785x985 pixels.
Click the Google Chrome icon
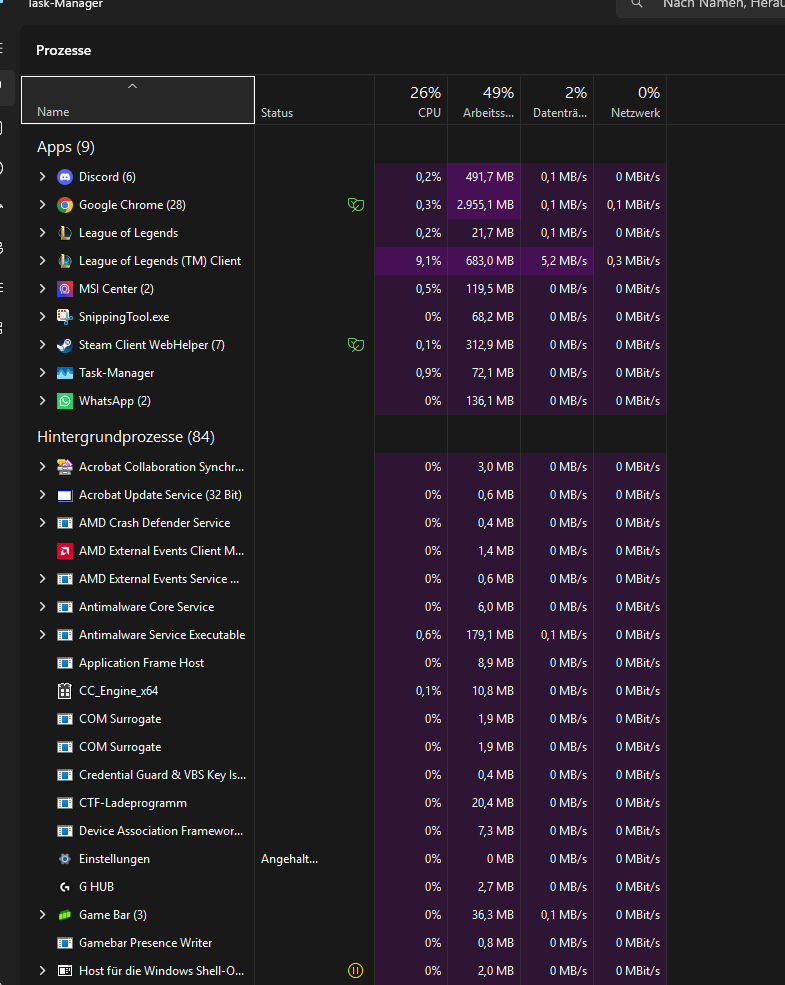pos(65,205)
